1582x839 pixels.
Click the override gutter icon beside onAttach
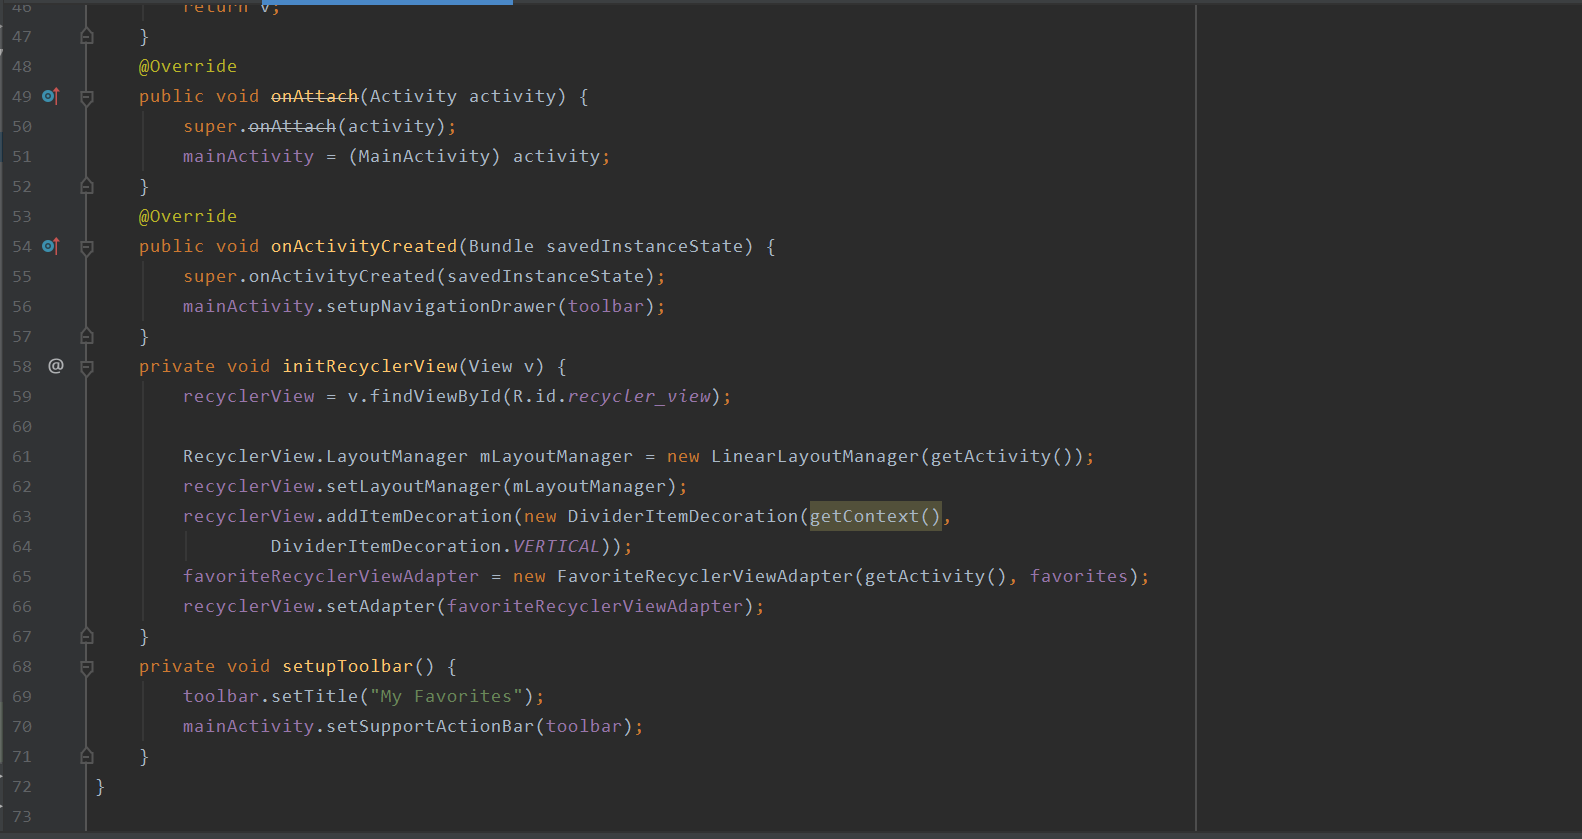point(51,96)
